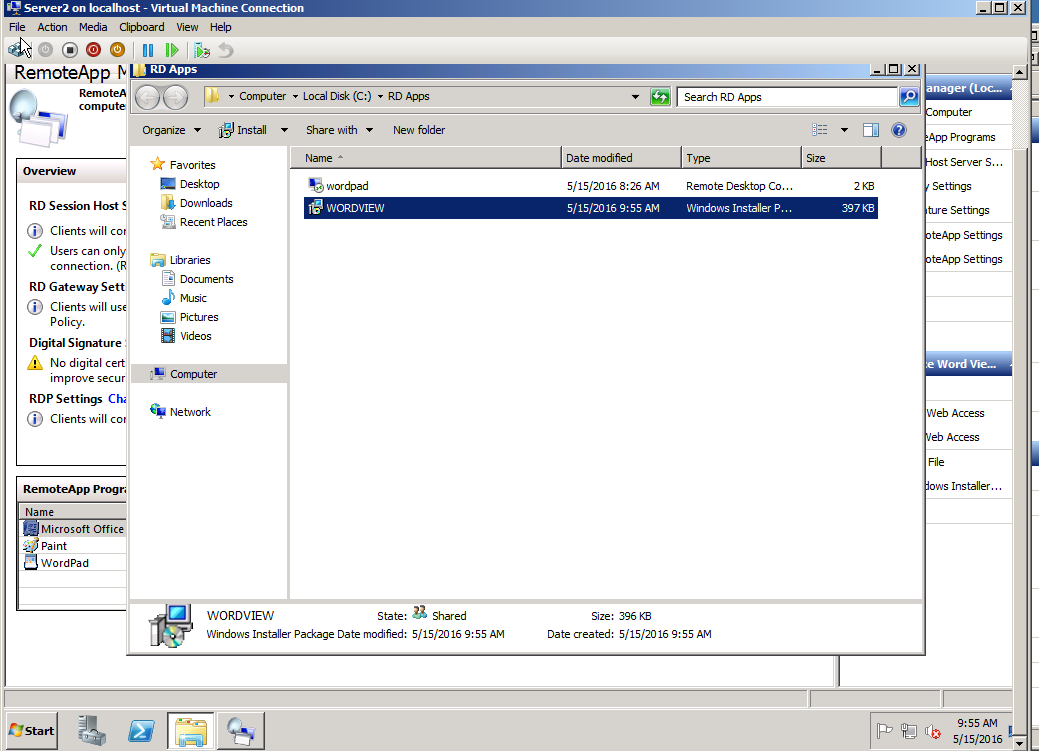Open PowerShell from taskbar

point(141,730)
